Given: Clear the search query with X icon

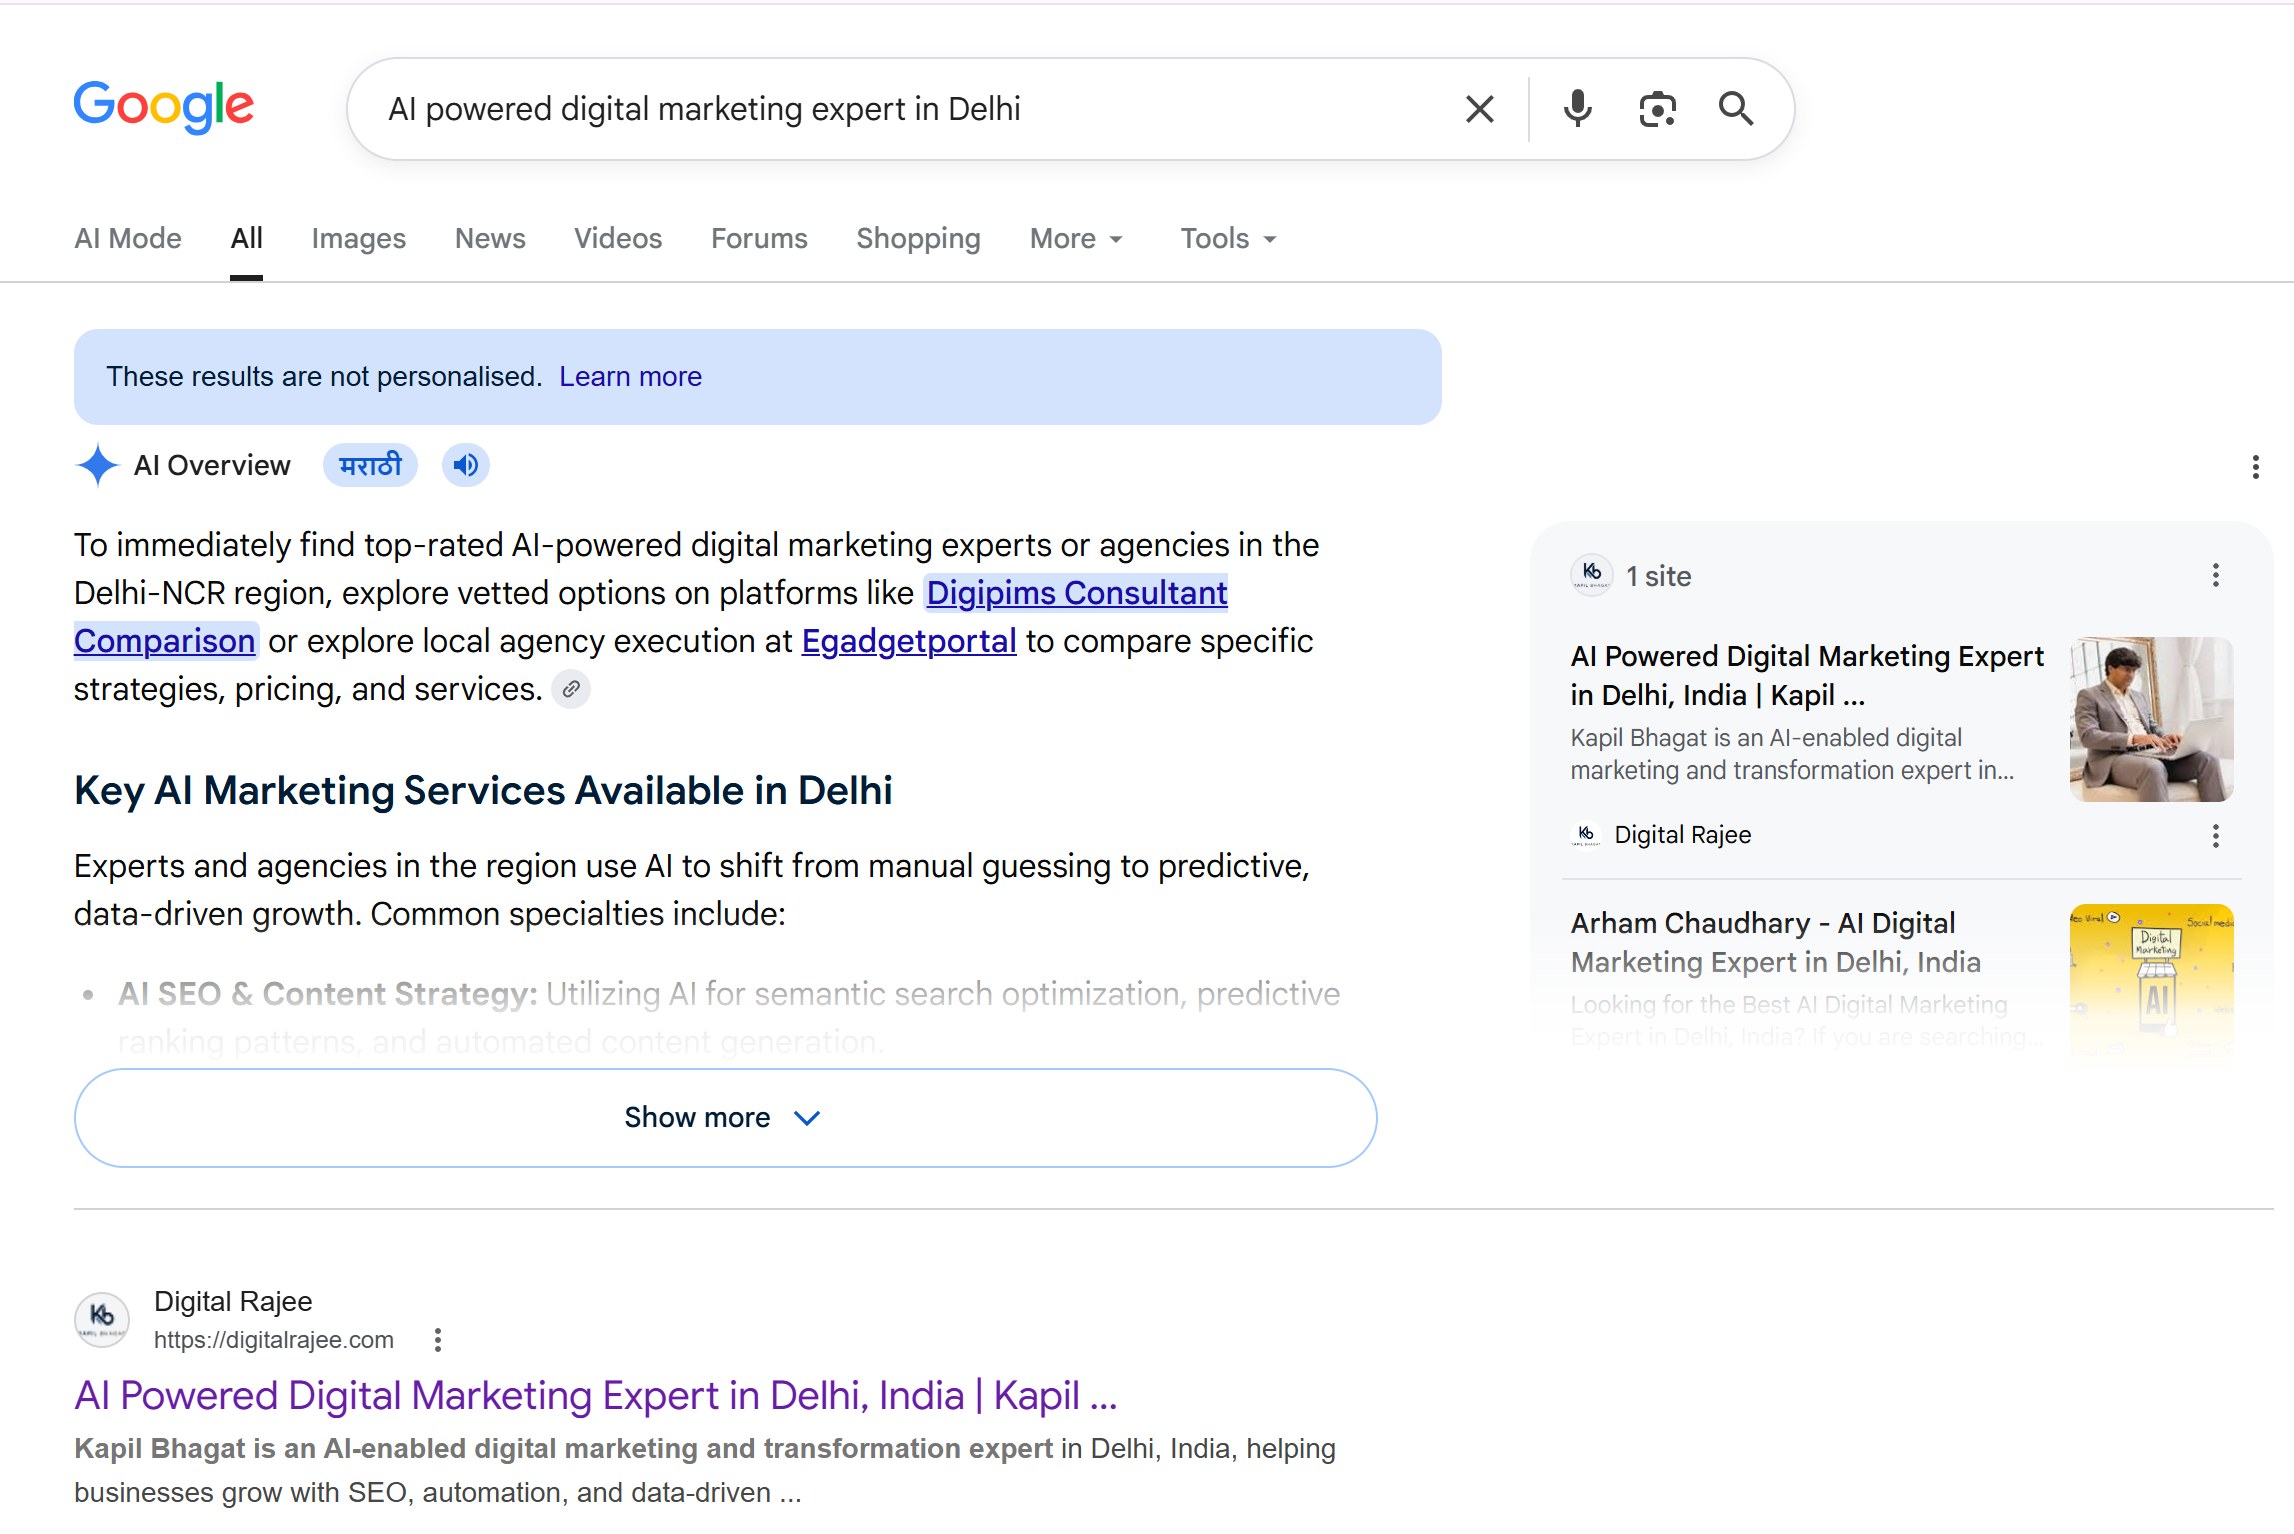Looking at the screenshot, I should 1479,108.
